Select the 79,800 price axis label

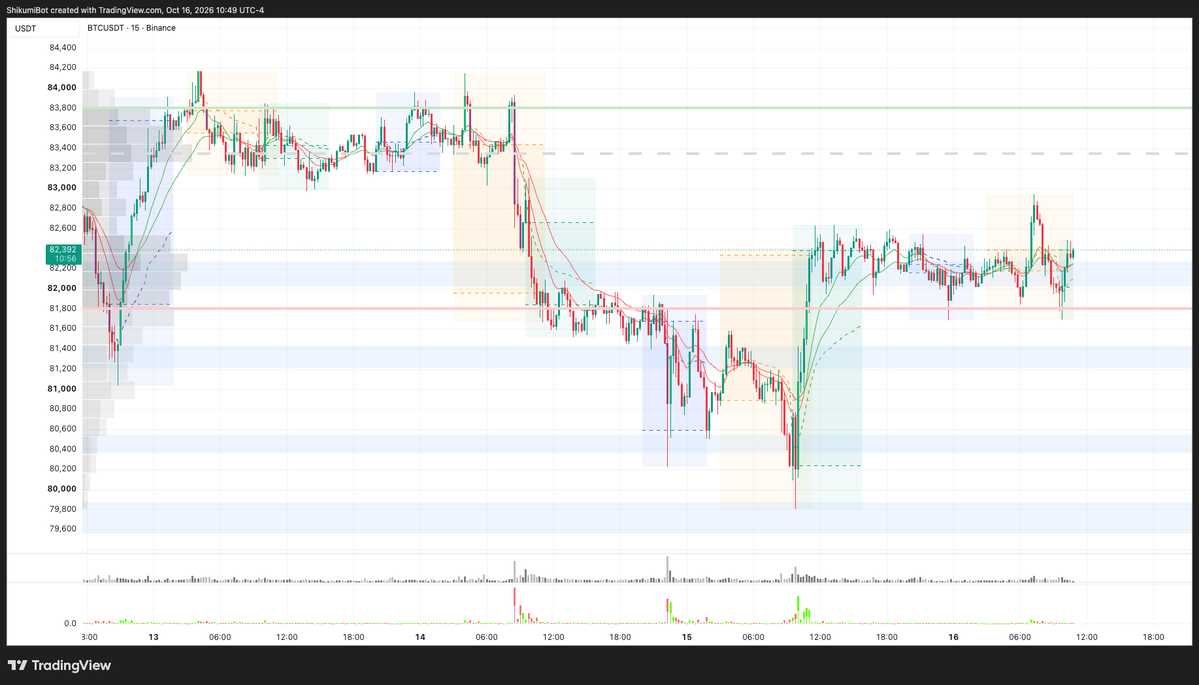[62, 508]
